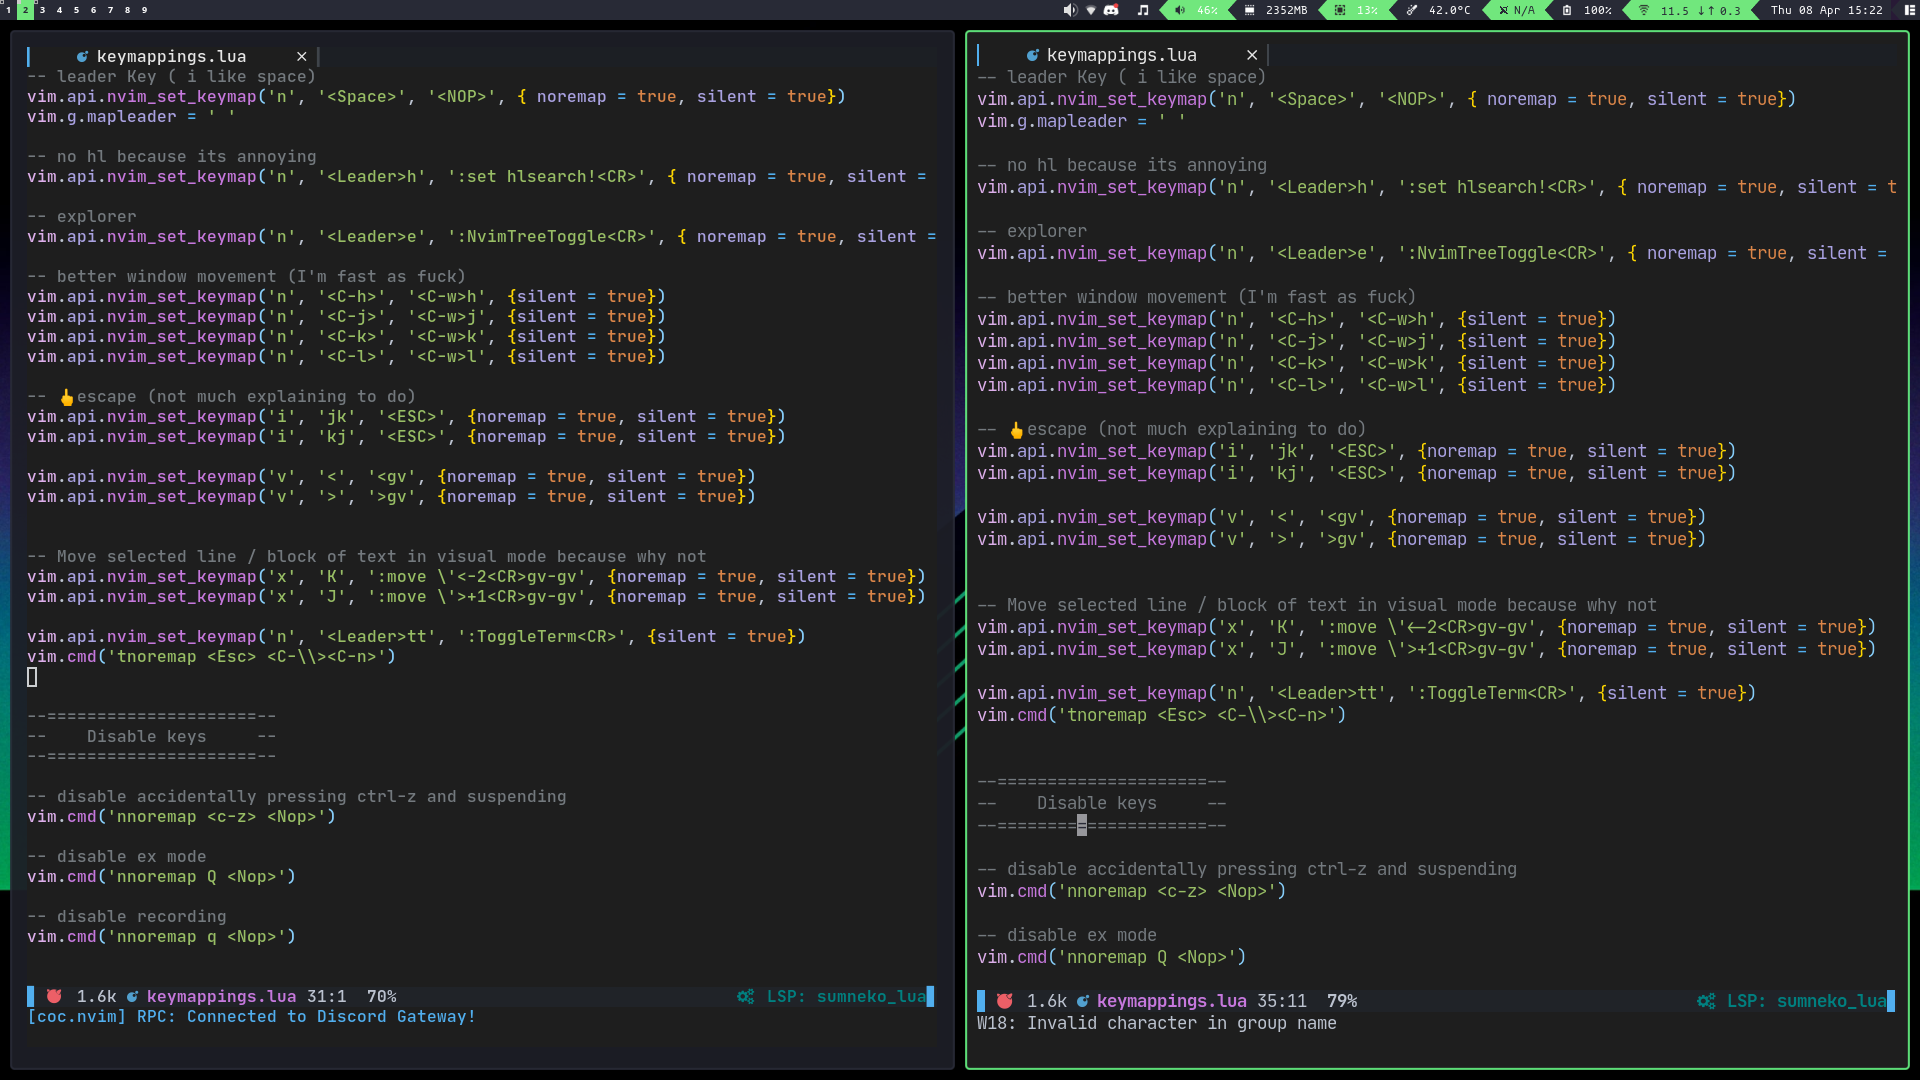Switch to workspace 5
Image resolution: width=1920 pixels, height=1080 pixels.
point(76,10)
